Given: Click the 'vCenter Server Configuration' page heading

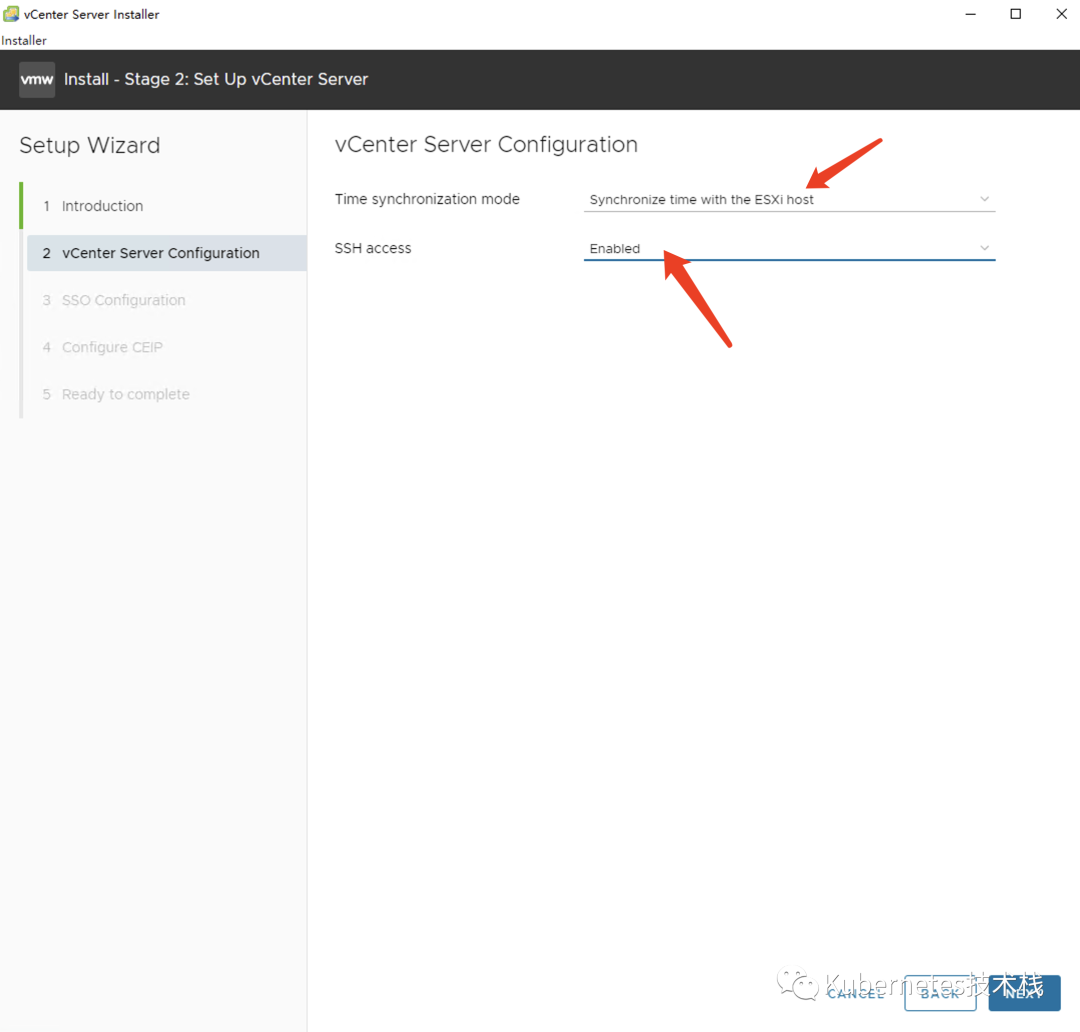Looking at the screenshot, I should coord(486,145).
